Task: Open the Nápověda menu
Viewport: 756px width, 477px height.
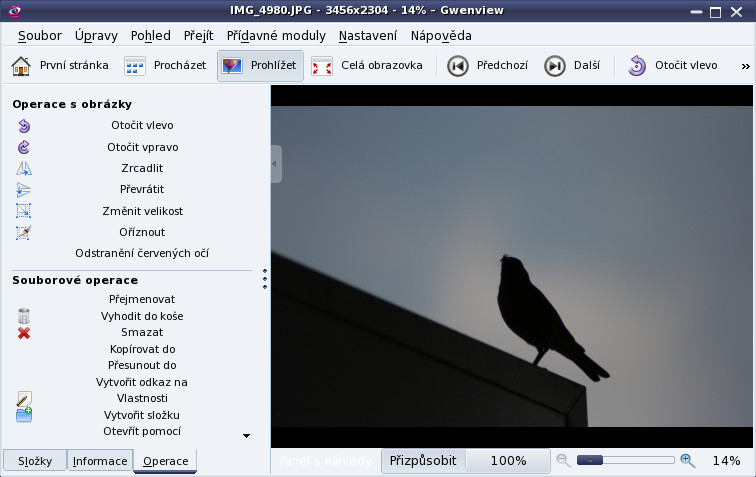Action: pyautogui.click(x=441, y=36)
